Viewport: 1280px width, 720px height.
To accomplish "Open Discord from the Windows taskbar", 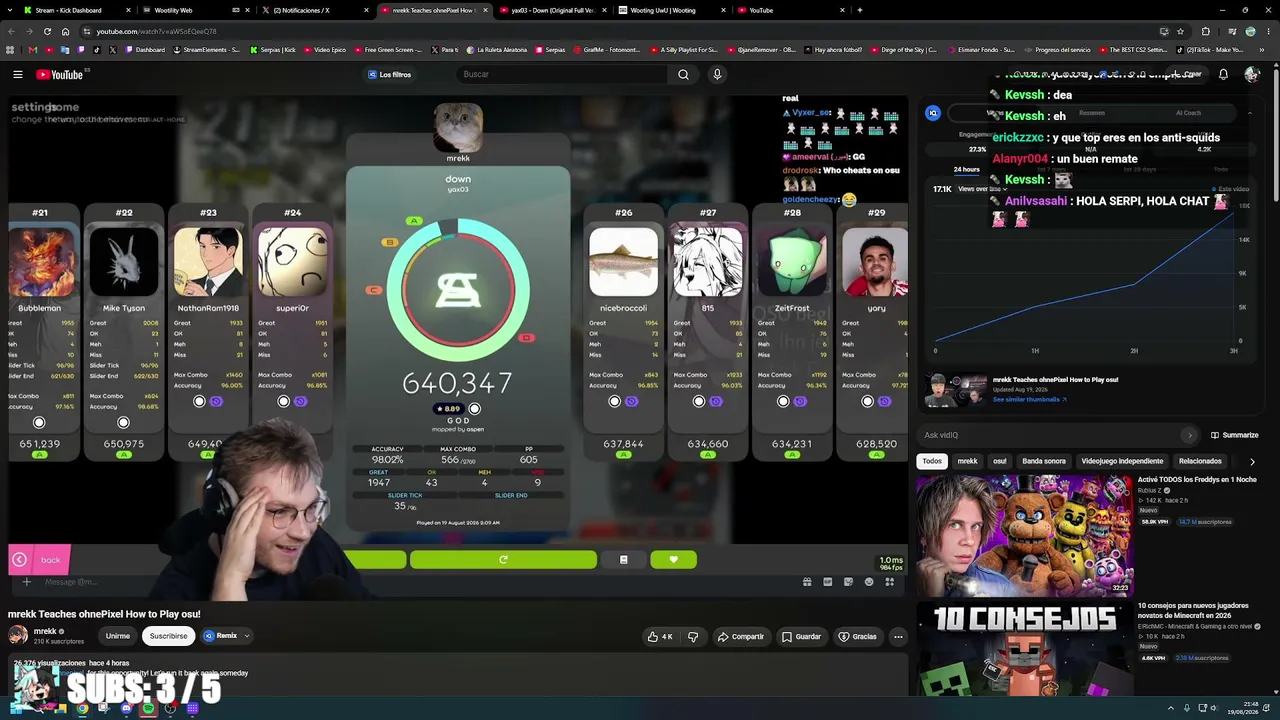I will point(126,708).
